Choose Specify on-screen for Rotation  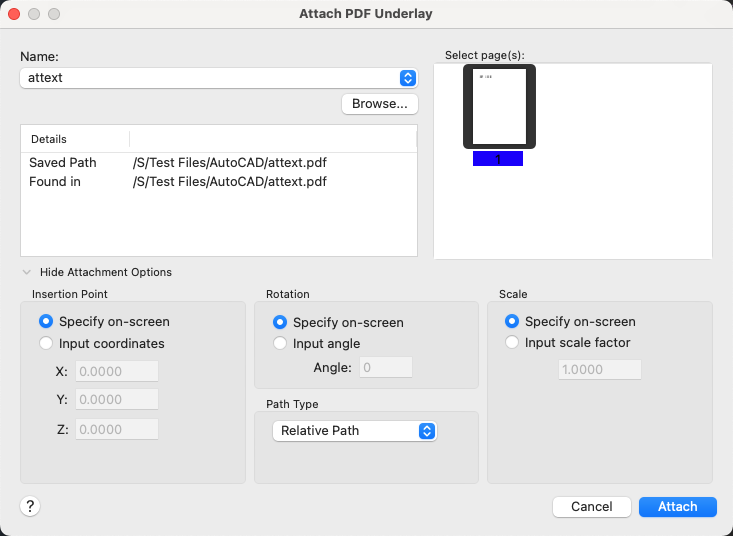point(280,323)
